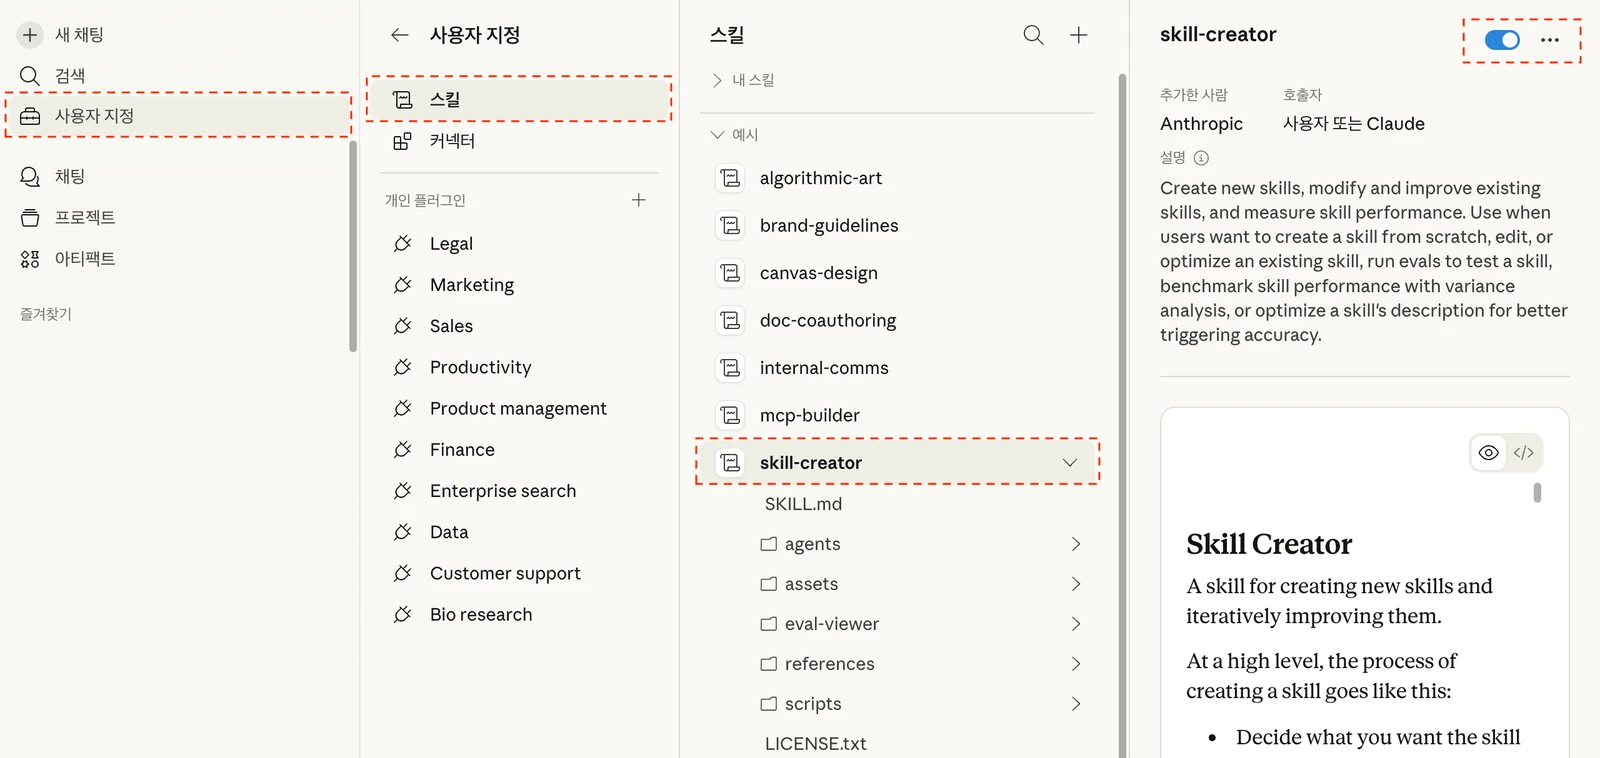Open the three-dots menu for skill-creator

pos(1549,40)
